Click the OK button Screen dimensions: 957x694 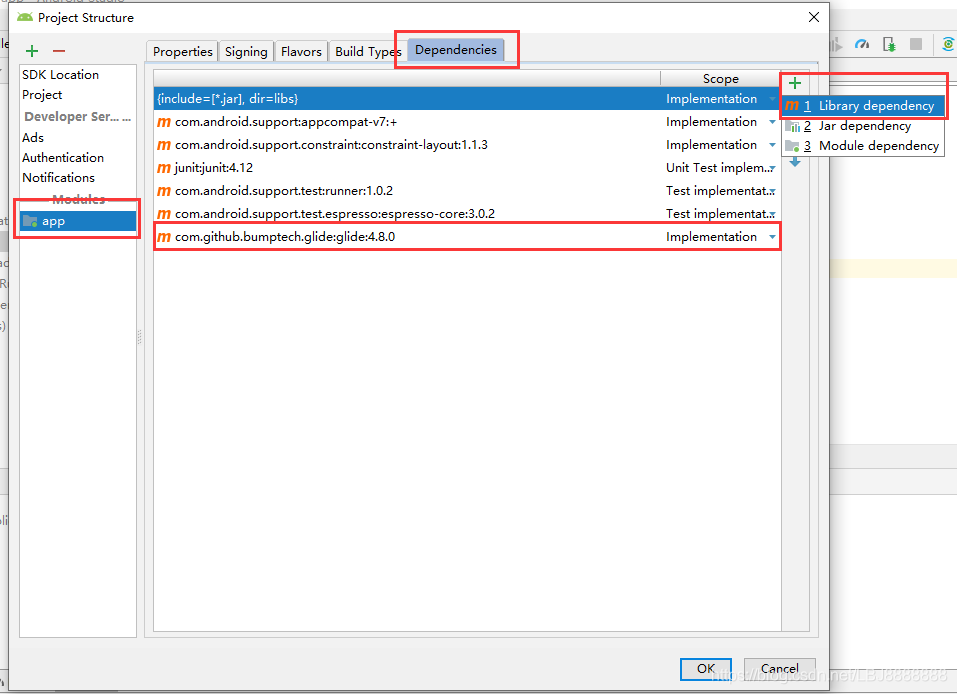(x=706, y=669)
